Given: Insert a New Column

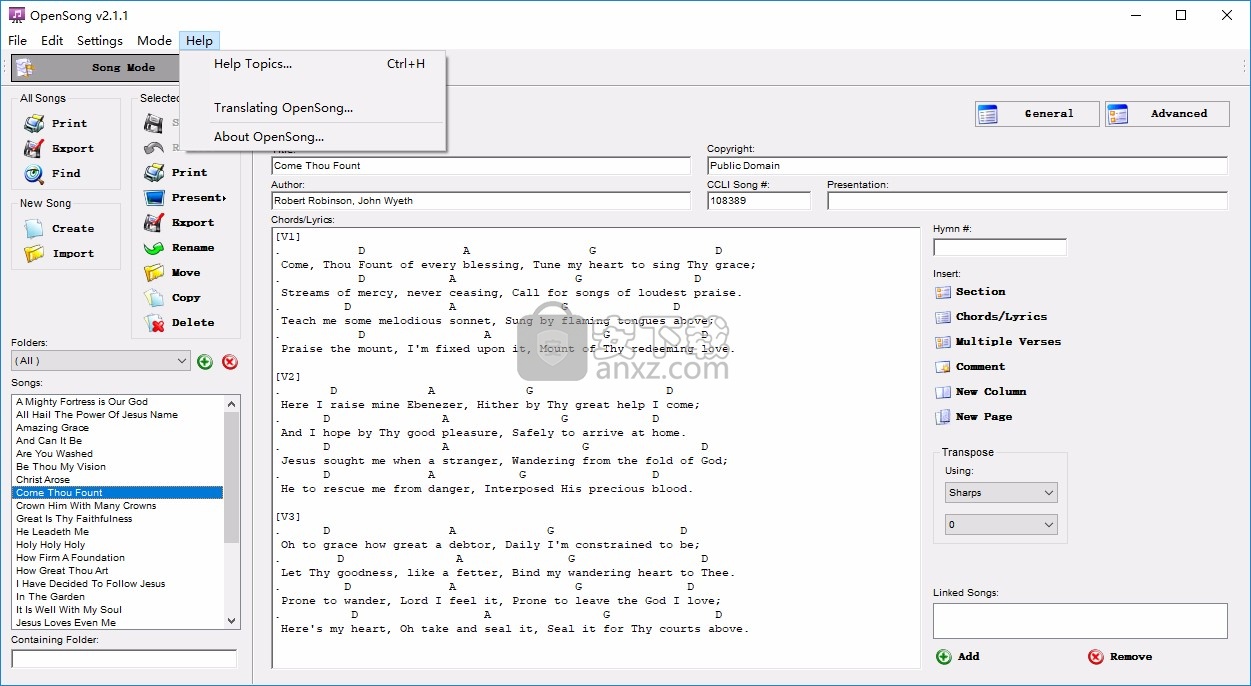Looking at the screenshot, I should [980, 392].
